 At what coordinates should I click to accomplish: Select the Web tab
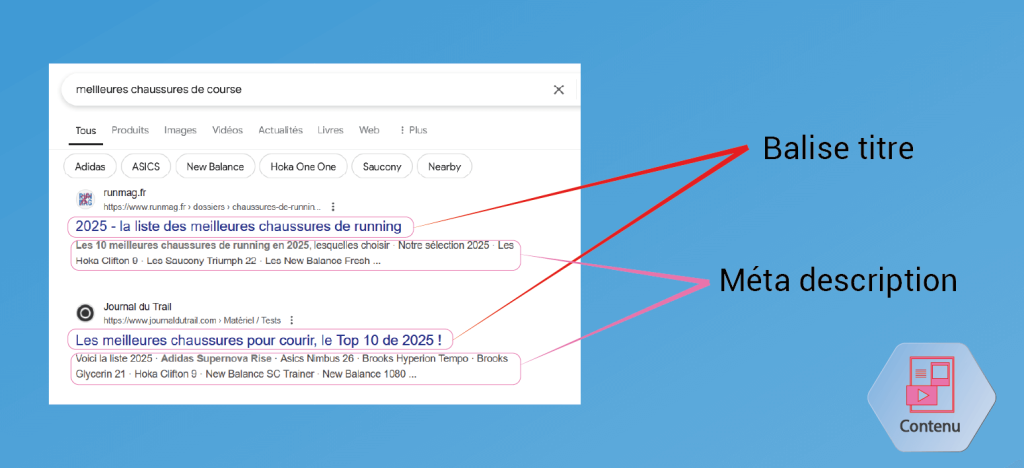coord(369,130)
